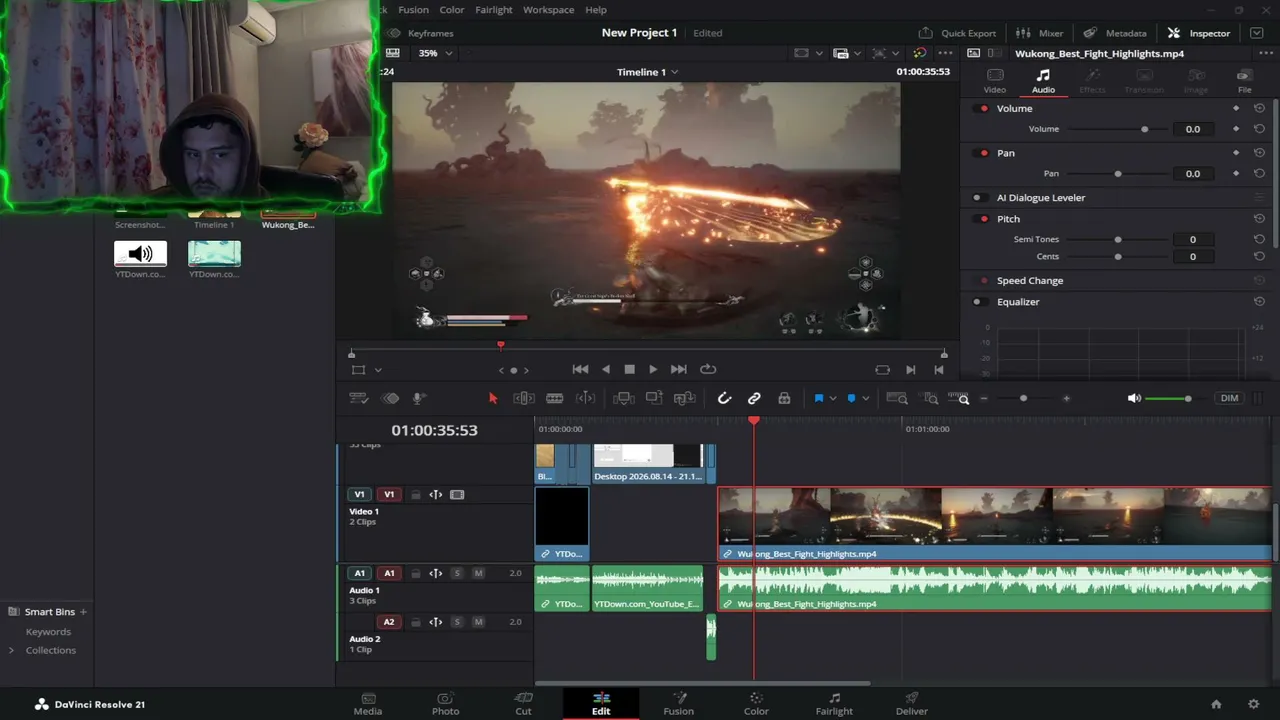Open the Fairlight page
The width and height of the screenshot is (1280, 720).
pos(834,704)
